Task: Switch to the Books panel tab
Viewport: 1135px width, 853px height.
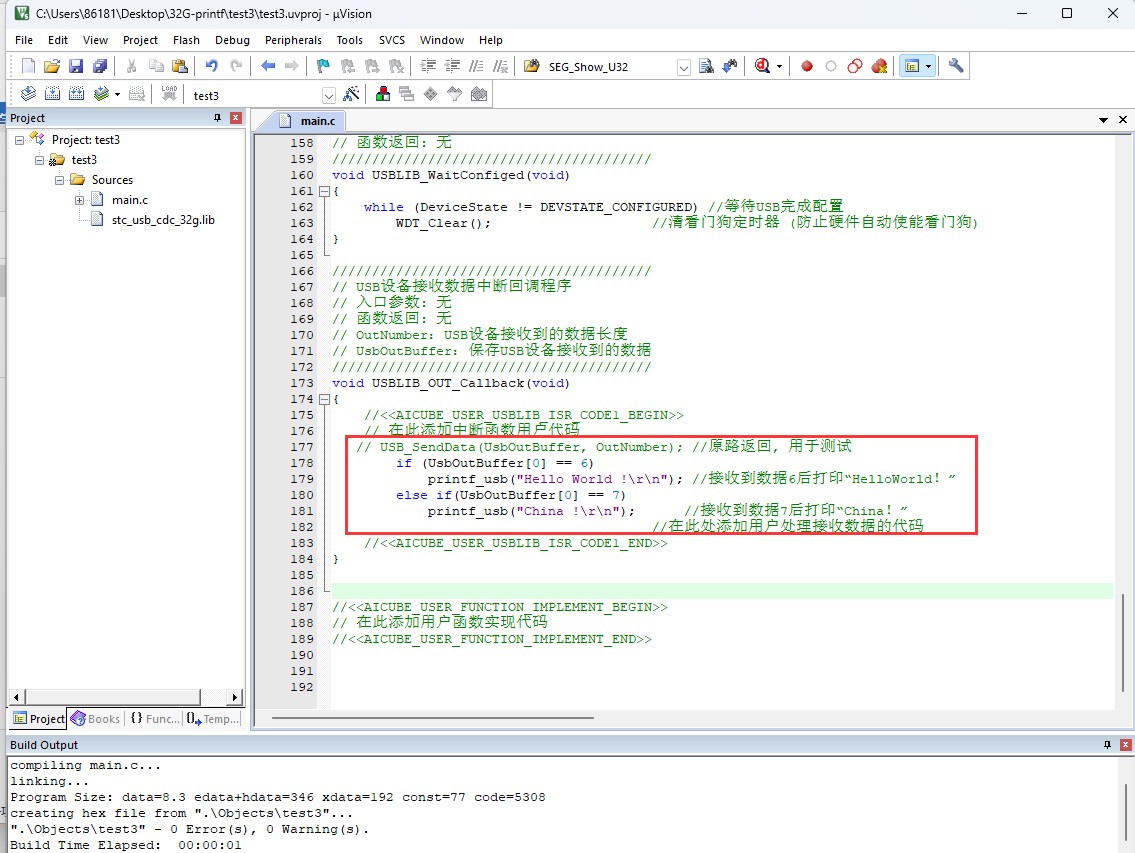Action: [96, 718]
